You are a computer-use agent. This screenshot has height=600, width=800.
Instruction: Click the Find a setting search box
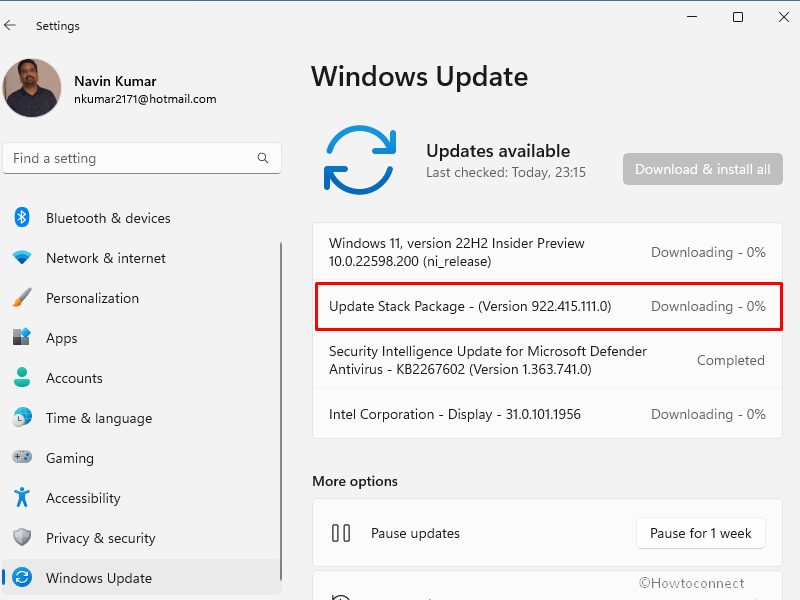(x=142, y=158)
